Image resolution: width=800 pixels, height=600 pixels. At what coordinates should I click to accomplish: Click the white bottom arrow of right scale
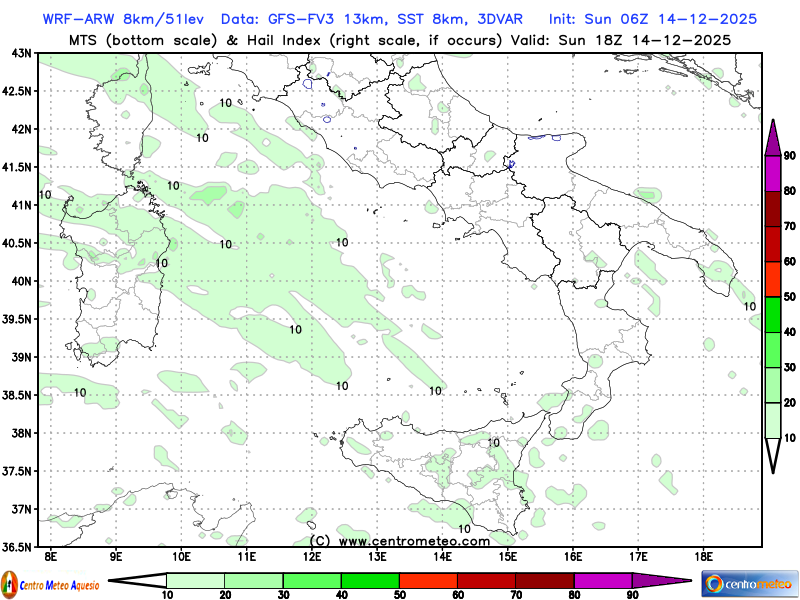point(773,455)
